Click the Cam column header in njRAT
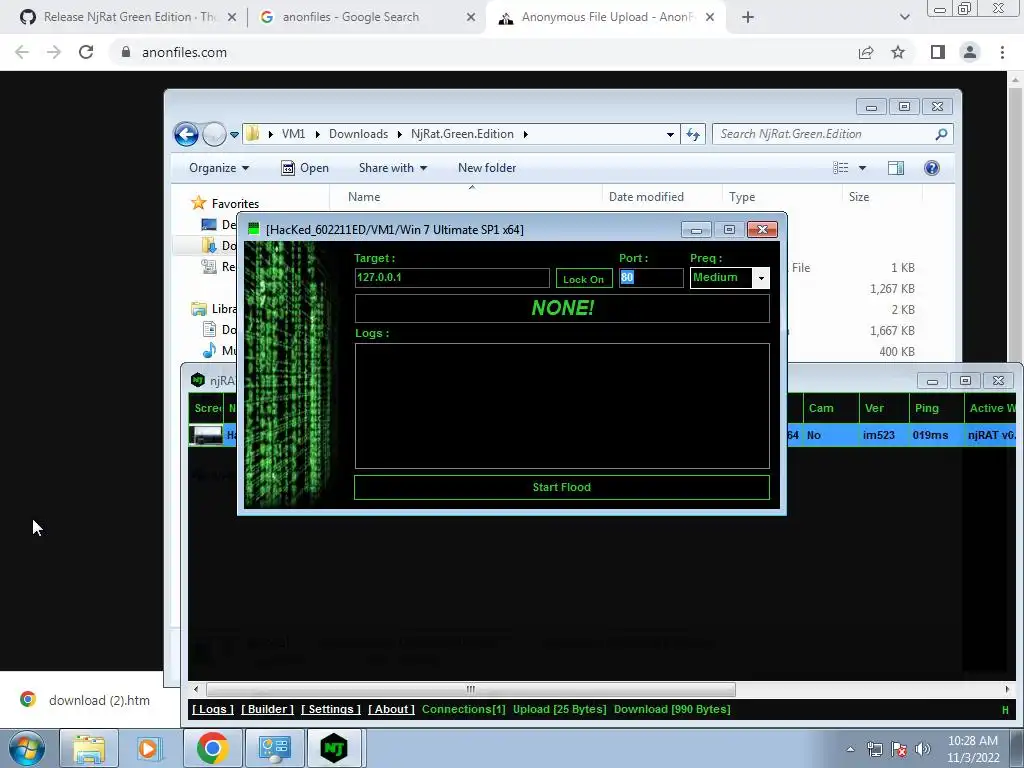The image size is (1024, 768). (x=830, y=408)
